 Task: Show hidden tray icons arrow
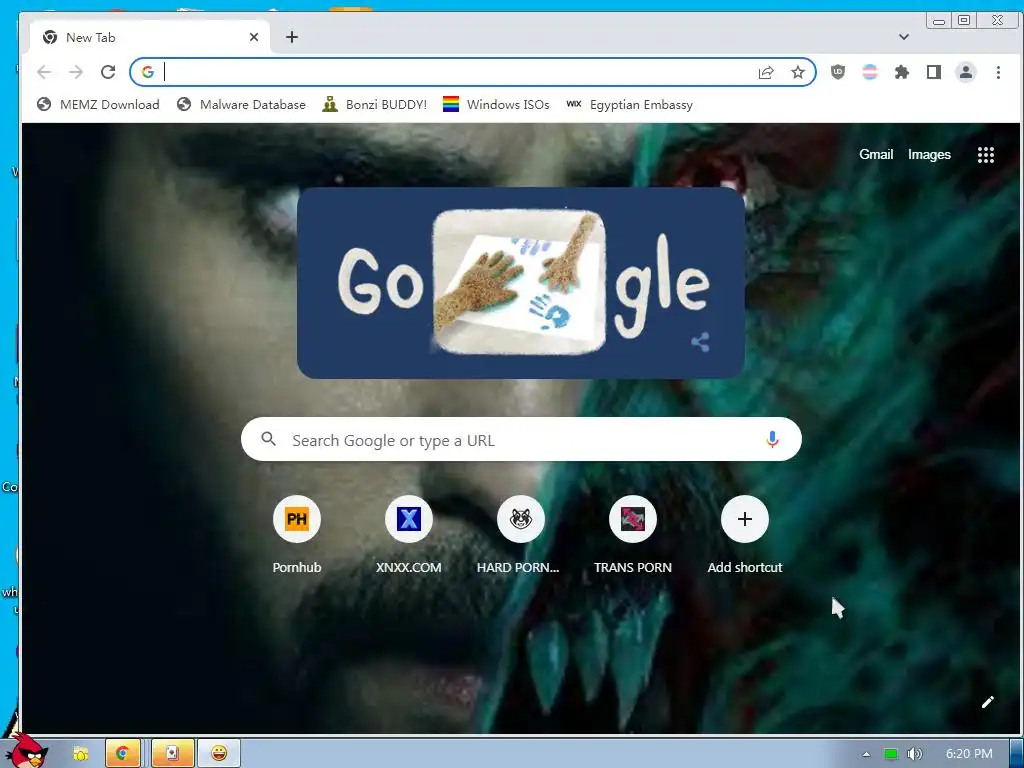pos(867,754)
